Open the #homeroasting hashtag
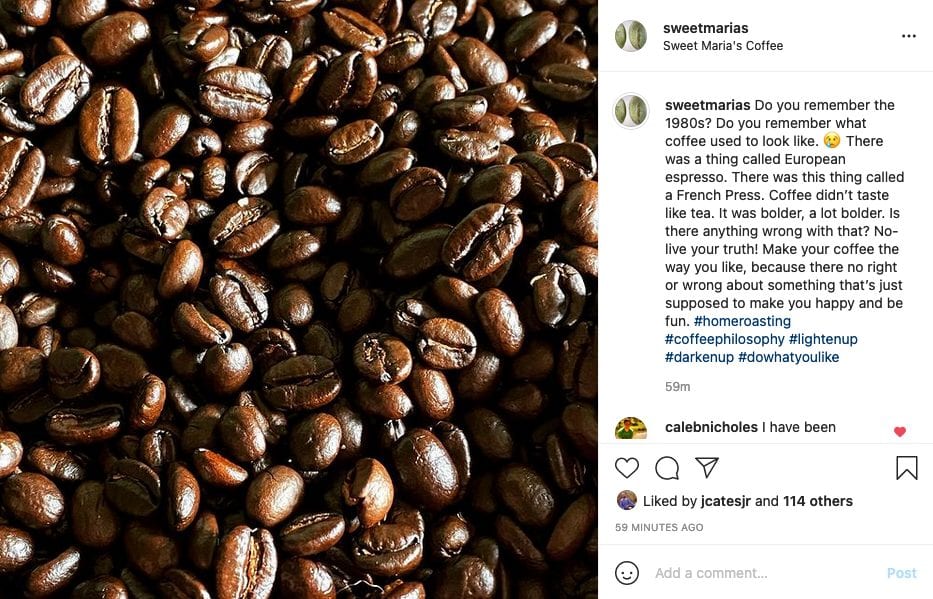933x599 pixels. pyautogui.click(x=743, y=321)
